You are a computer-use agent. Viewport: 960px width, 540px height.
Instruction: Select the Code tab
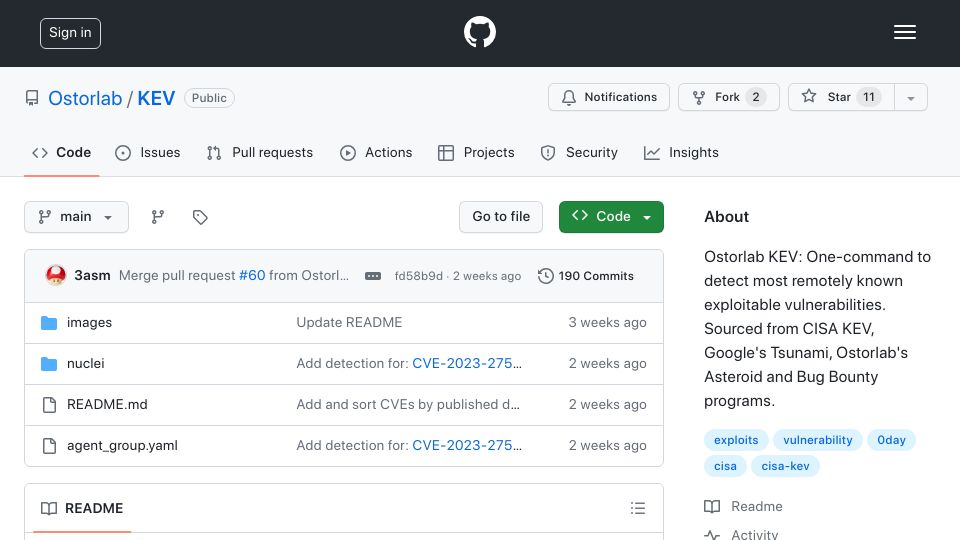pyautogui.click(x=61, y=152)
